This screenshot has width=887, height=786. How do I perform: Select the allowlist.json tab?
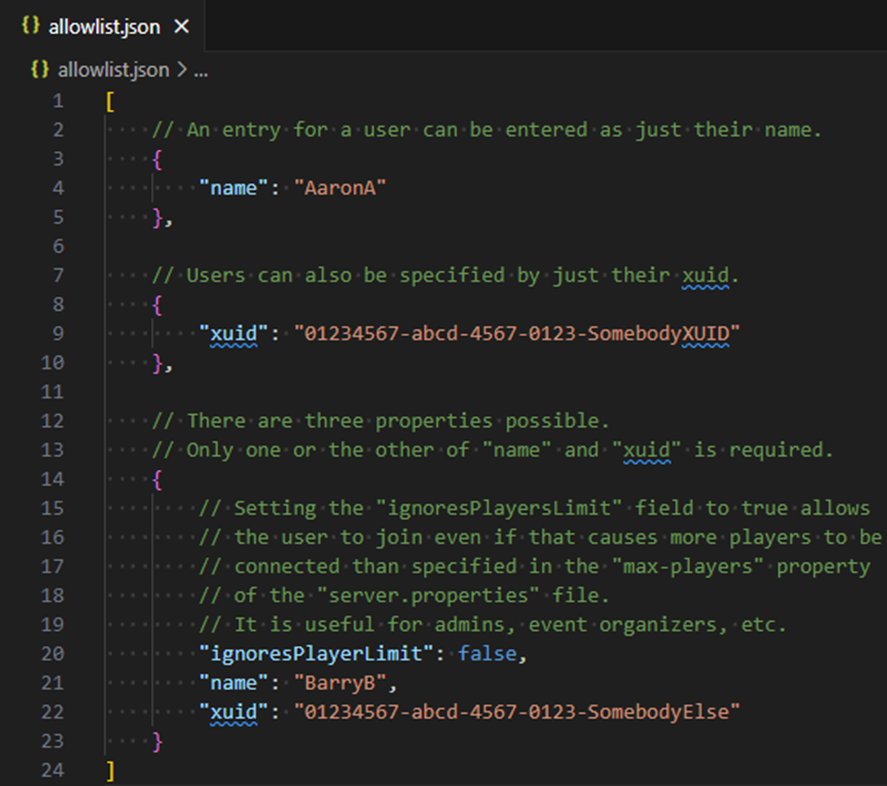104,27
